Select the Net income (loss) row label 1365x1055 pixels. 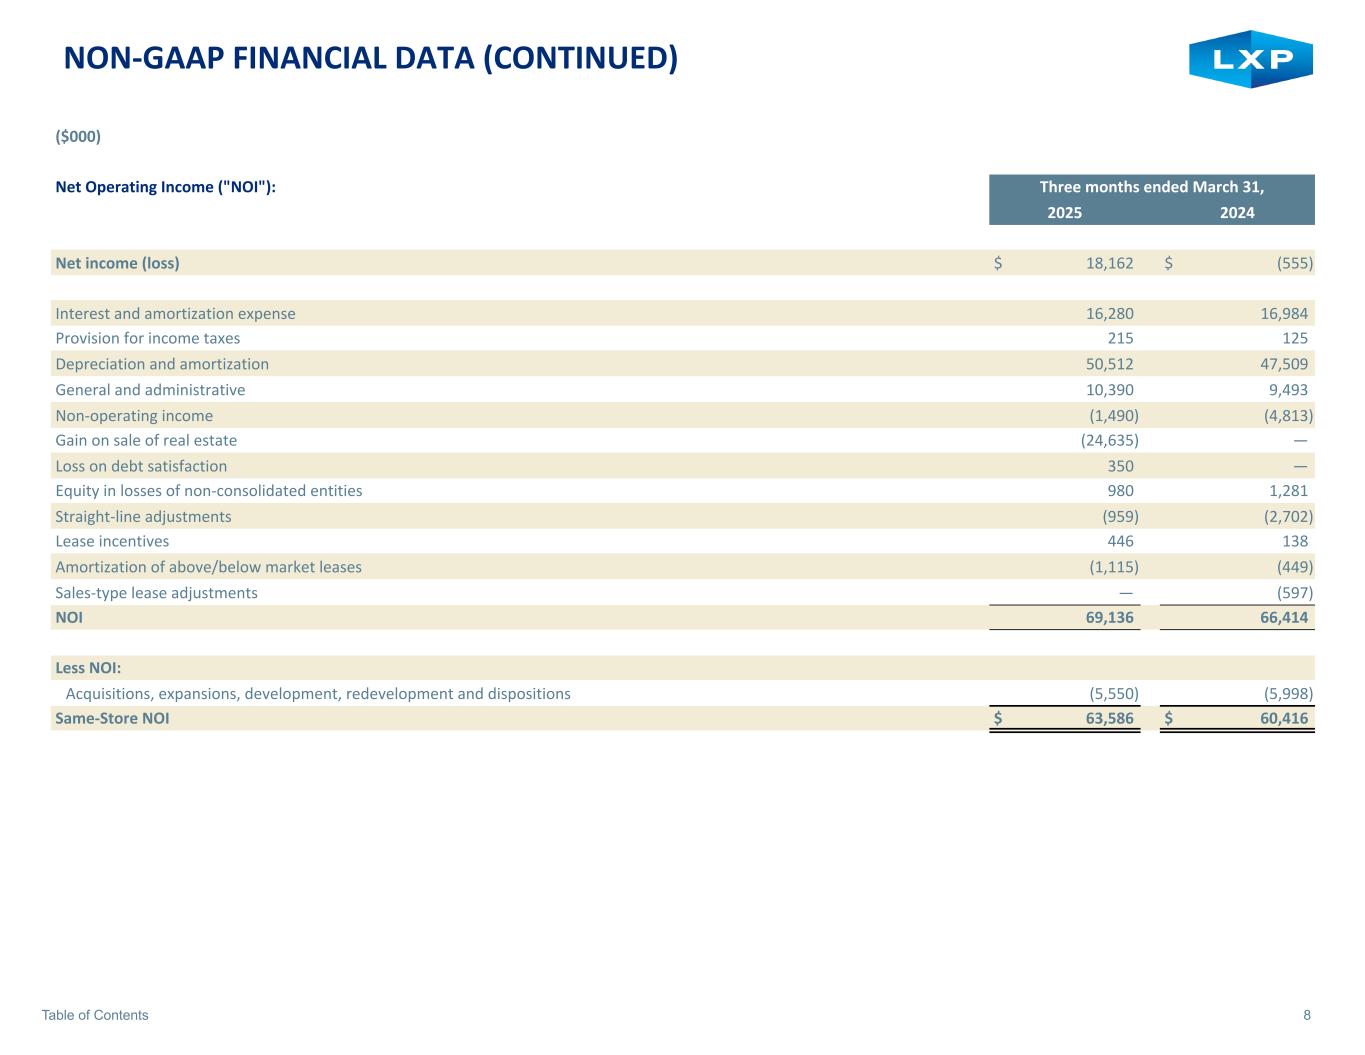(x=117, y=263)
